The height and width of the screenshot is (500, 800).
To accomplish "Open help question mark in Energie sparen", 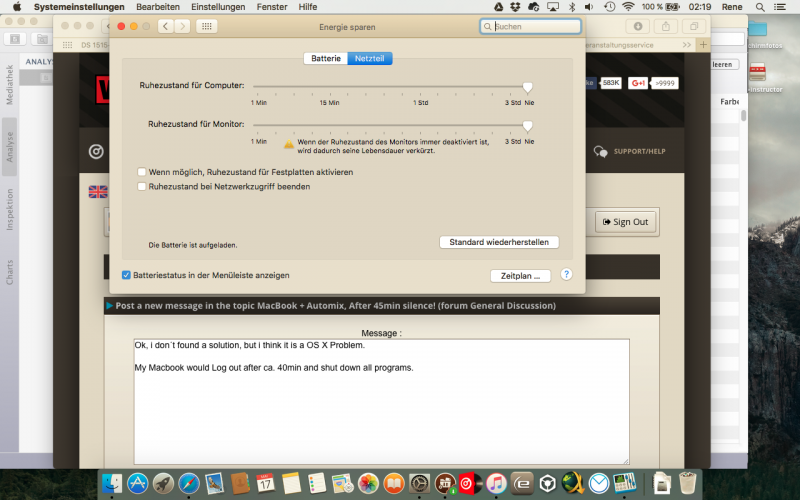I will point(566,274).
